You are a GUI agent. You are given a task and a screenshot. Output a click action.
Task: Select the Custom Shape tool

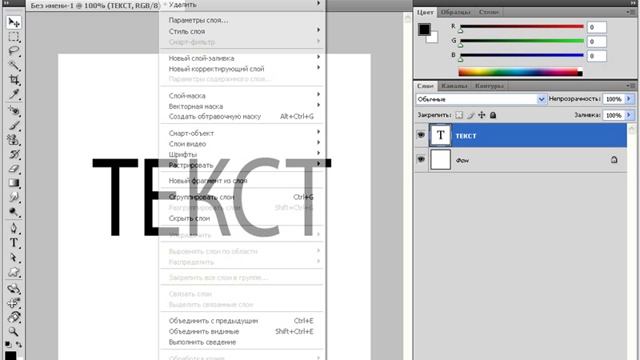point(13,272)
